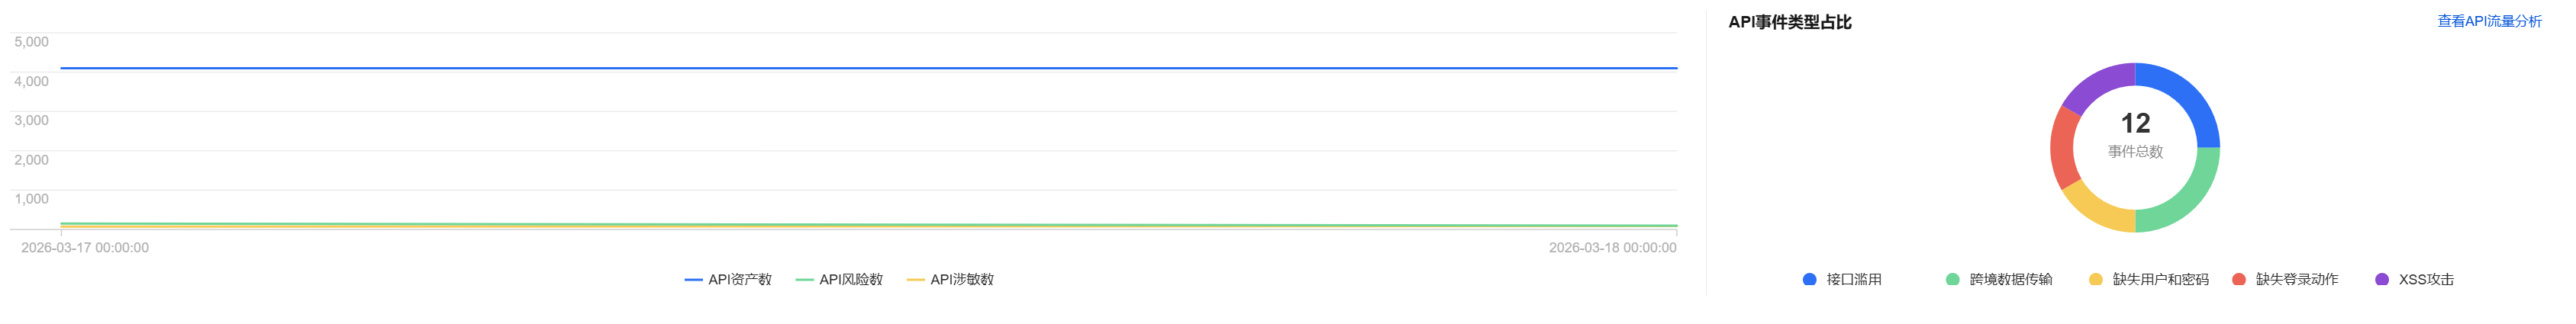Viewport: 2576px width, 324px height.
Task: Toggle the API资产数 series in the legend
Action: (728, 280)
